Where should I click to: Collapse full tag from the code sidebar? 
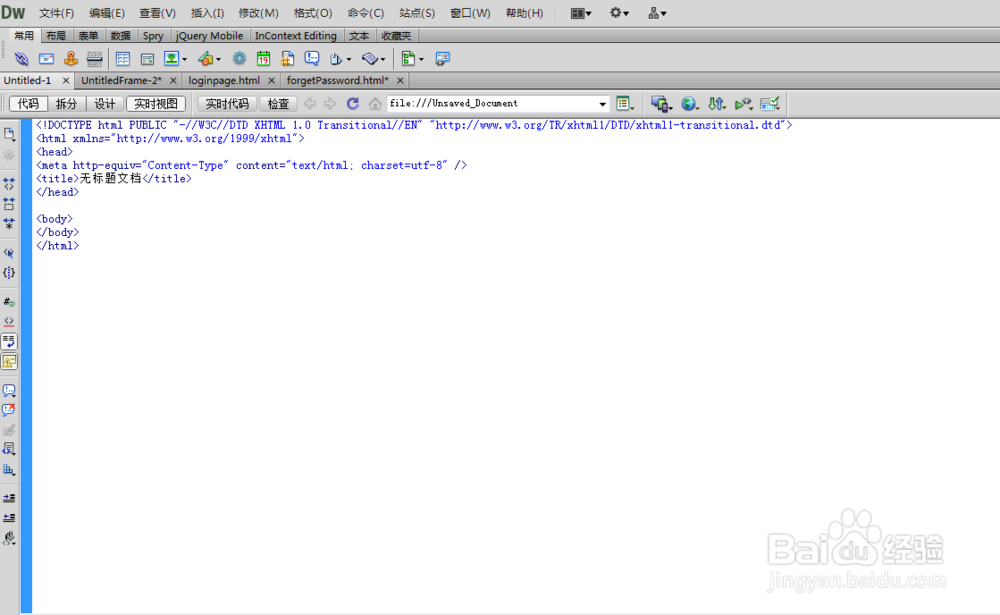pos(9,184)
